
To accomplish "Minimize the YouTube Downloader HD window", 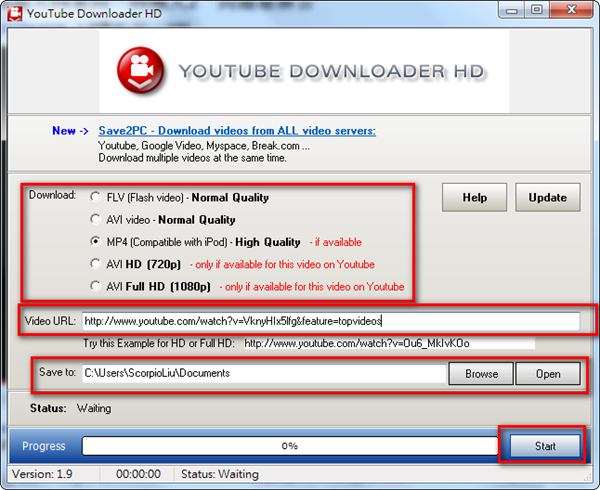I will pos(512,10).
